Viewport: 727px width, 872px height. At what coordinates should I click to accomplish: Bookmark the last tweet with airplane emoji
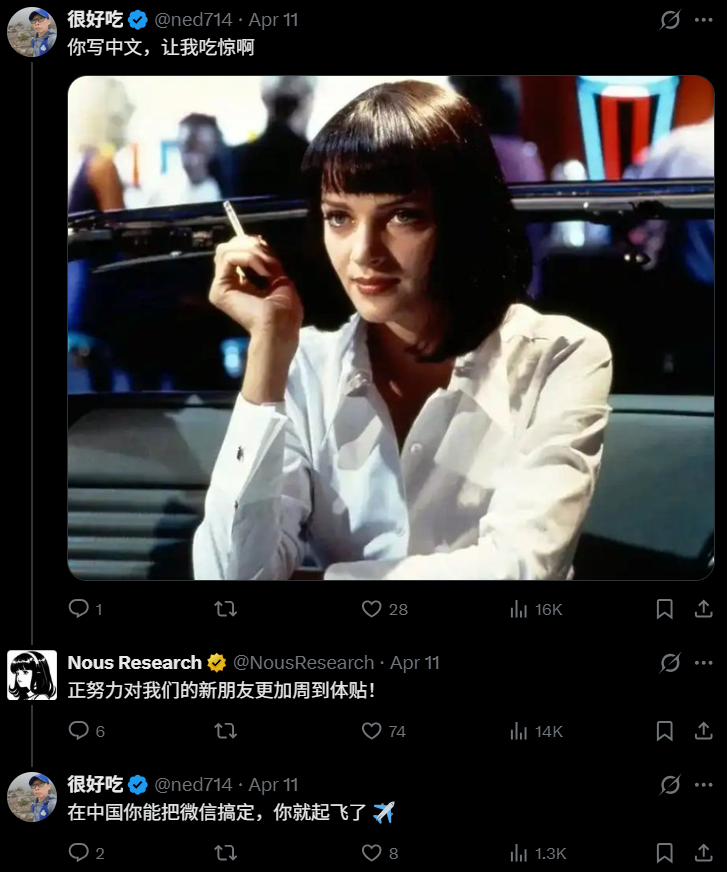coord(664,853)
